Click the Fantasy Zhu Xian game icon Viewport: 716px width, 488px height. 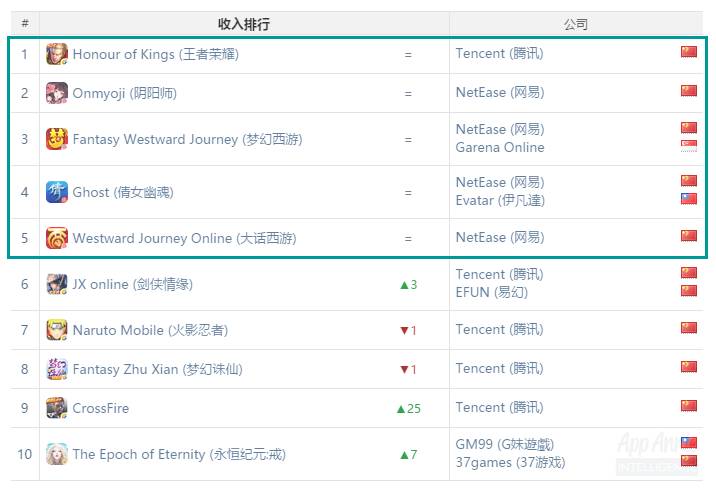click(57, 369)
